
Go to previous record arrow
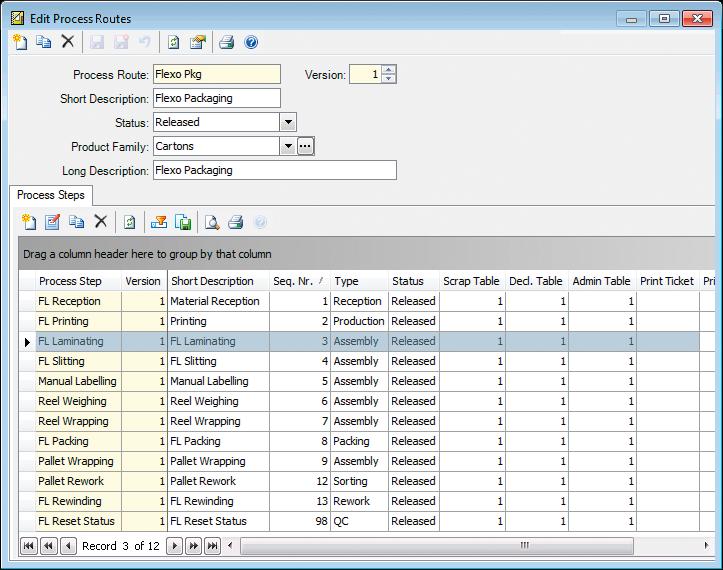pos(68,546)
